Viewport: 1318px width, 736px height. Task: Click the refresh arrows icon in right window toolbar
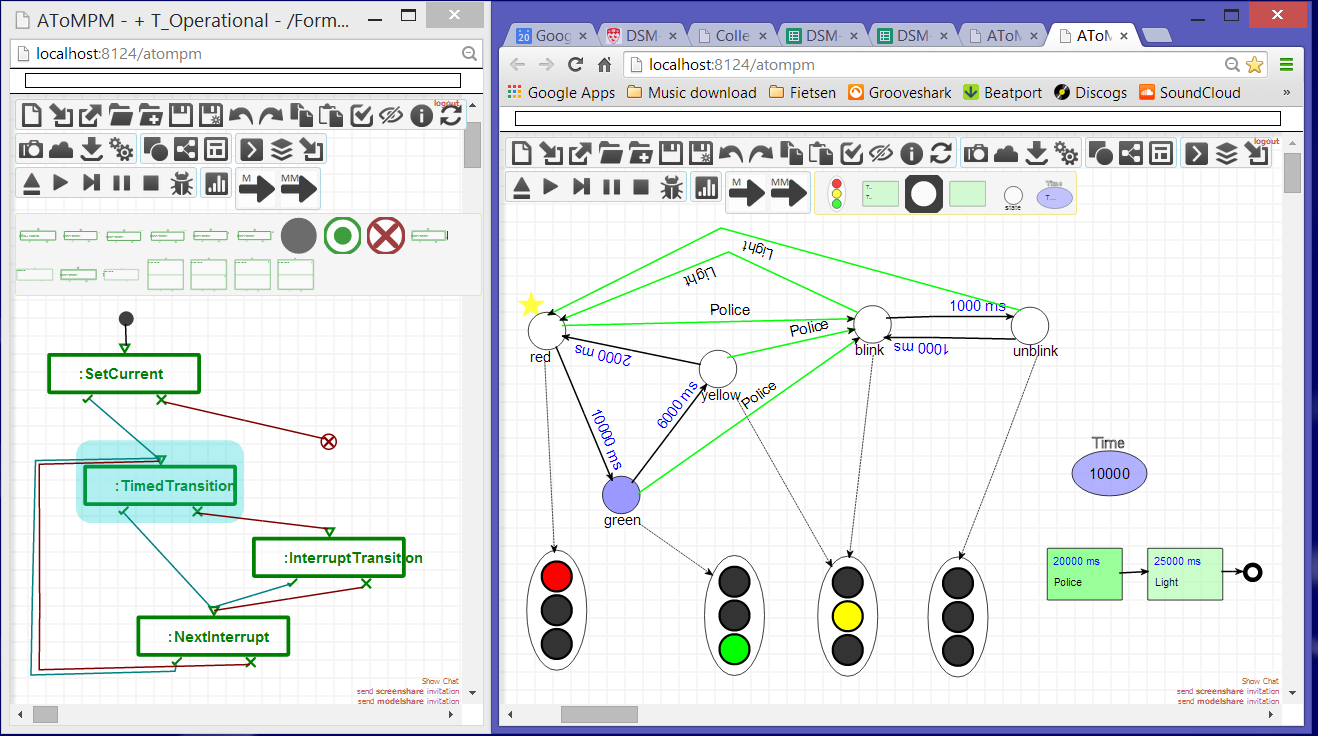point(941,153)
